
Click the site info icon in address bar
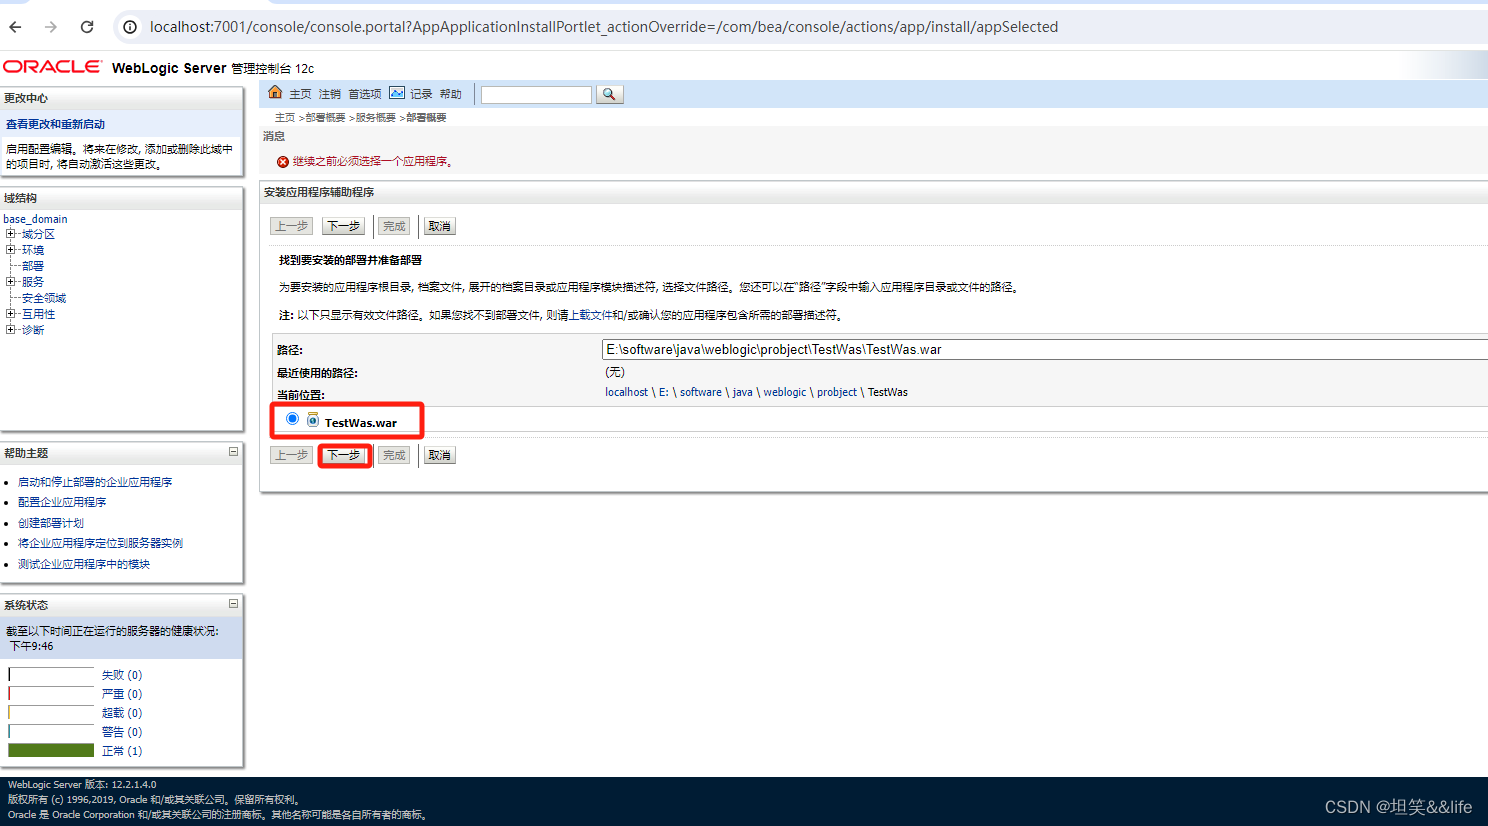[130, 27]
